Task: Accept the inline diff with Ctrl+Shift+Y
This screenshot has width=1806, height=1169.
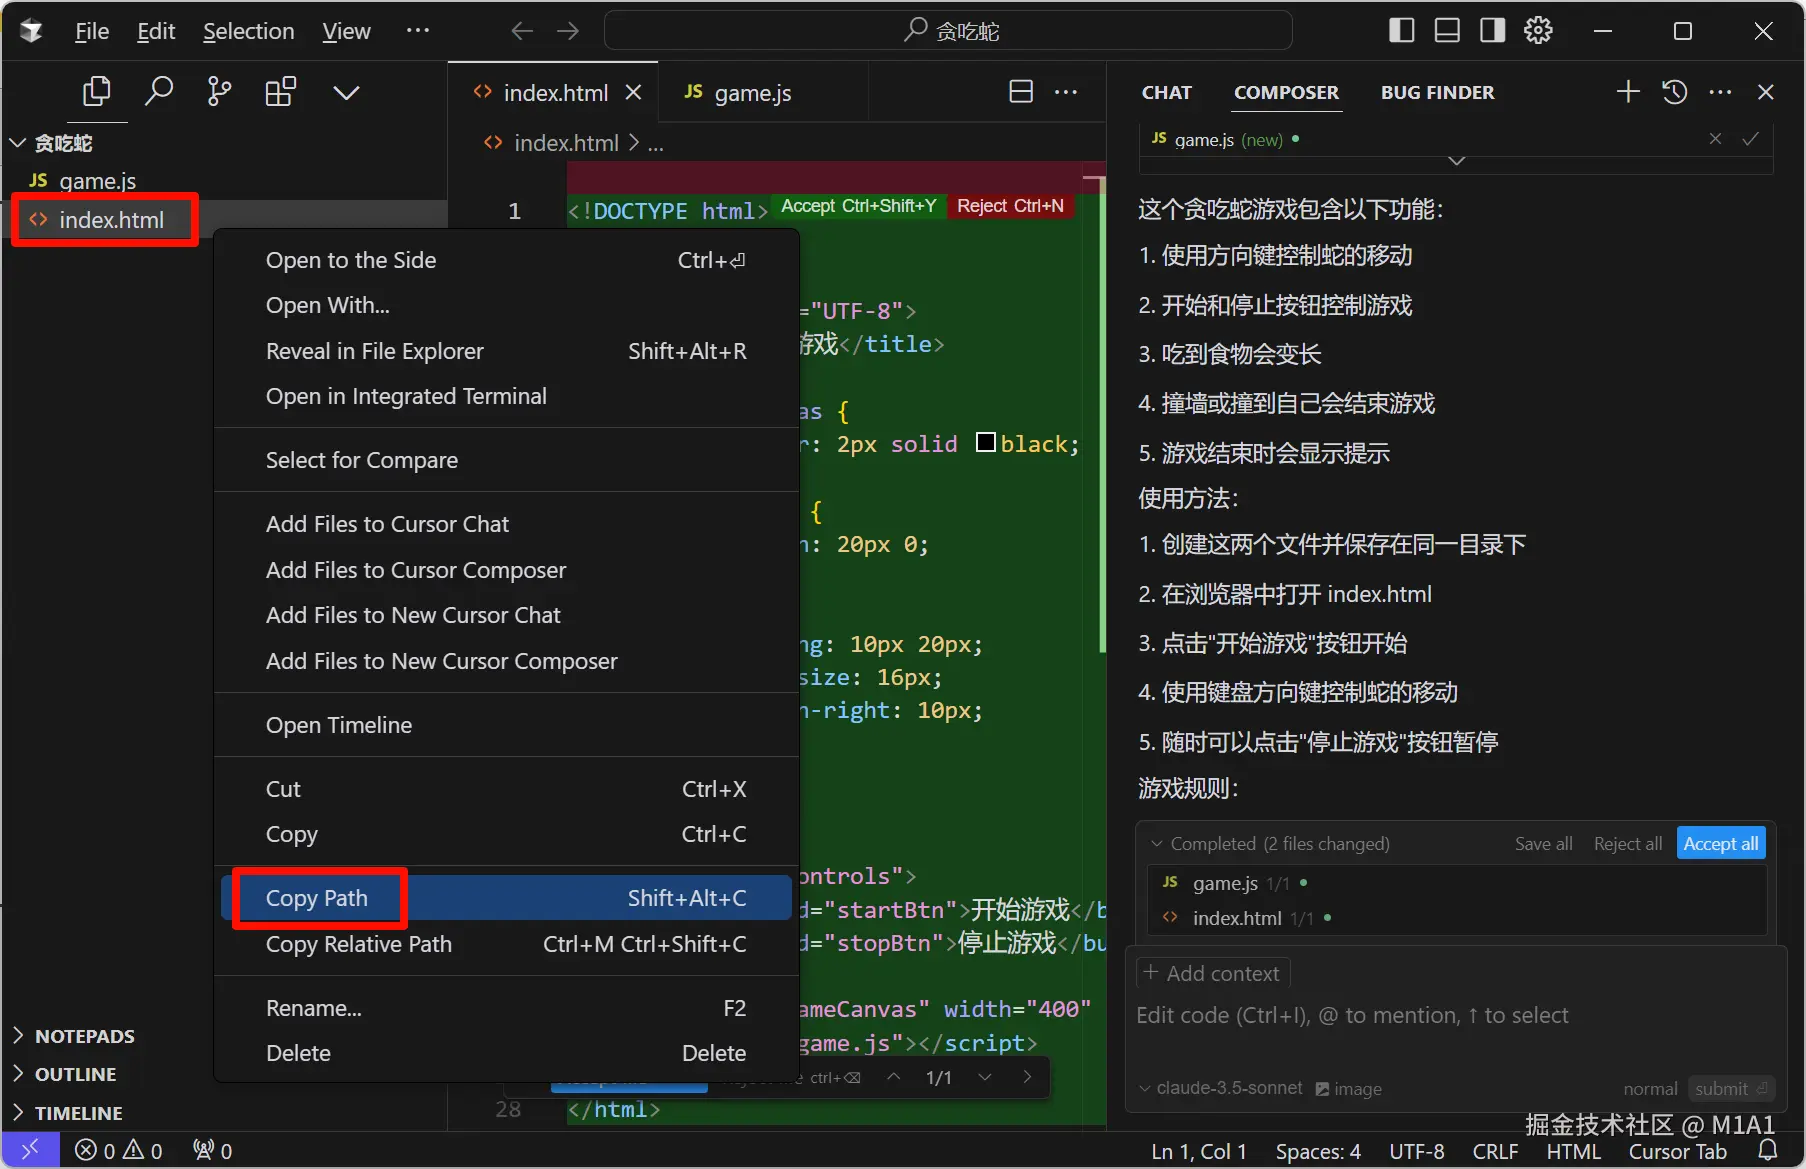Action: click(x=859, y=206)
